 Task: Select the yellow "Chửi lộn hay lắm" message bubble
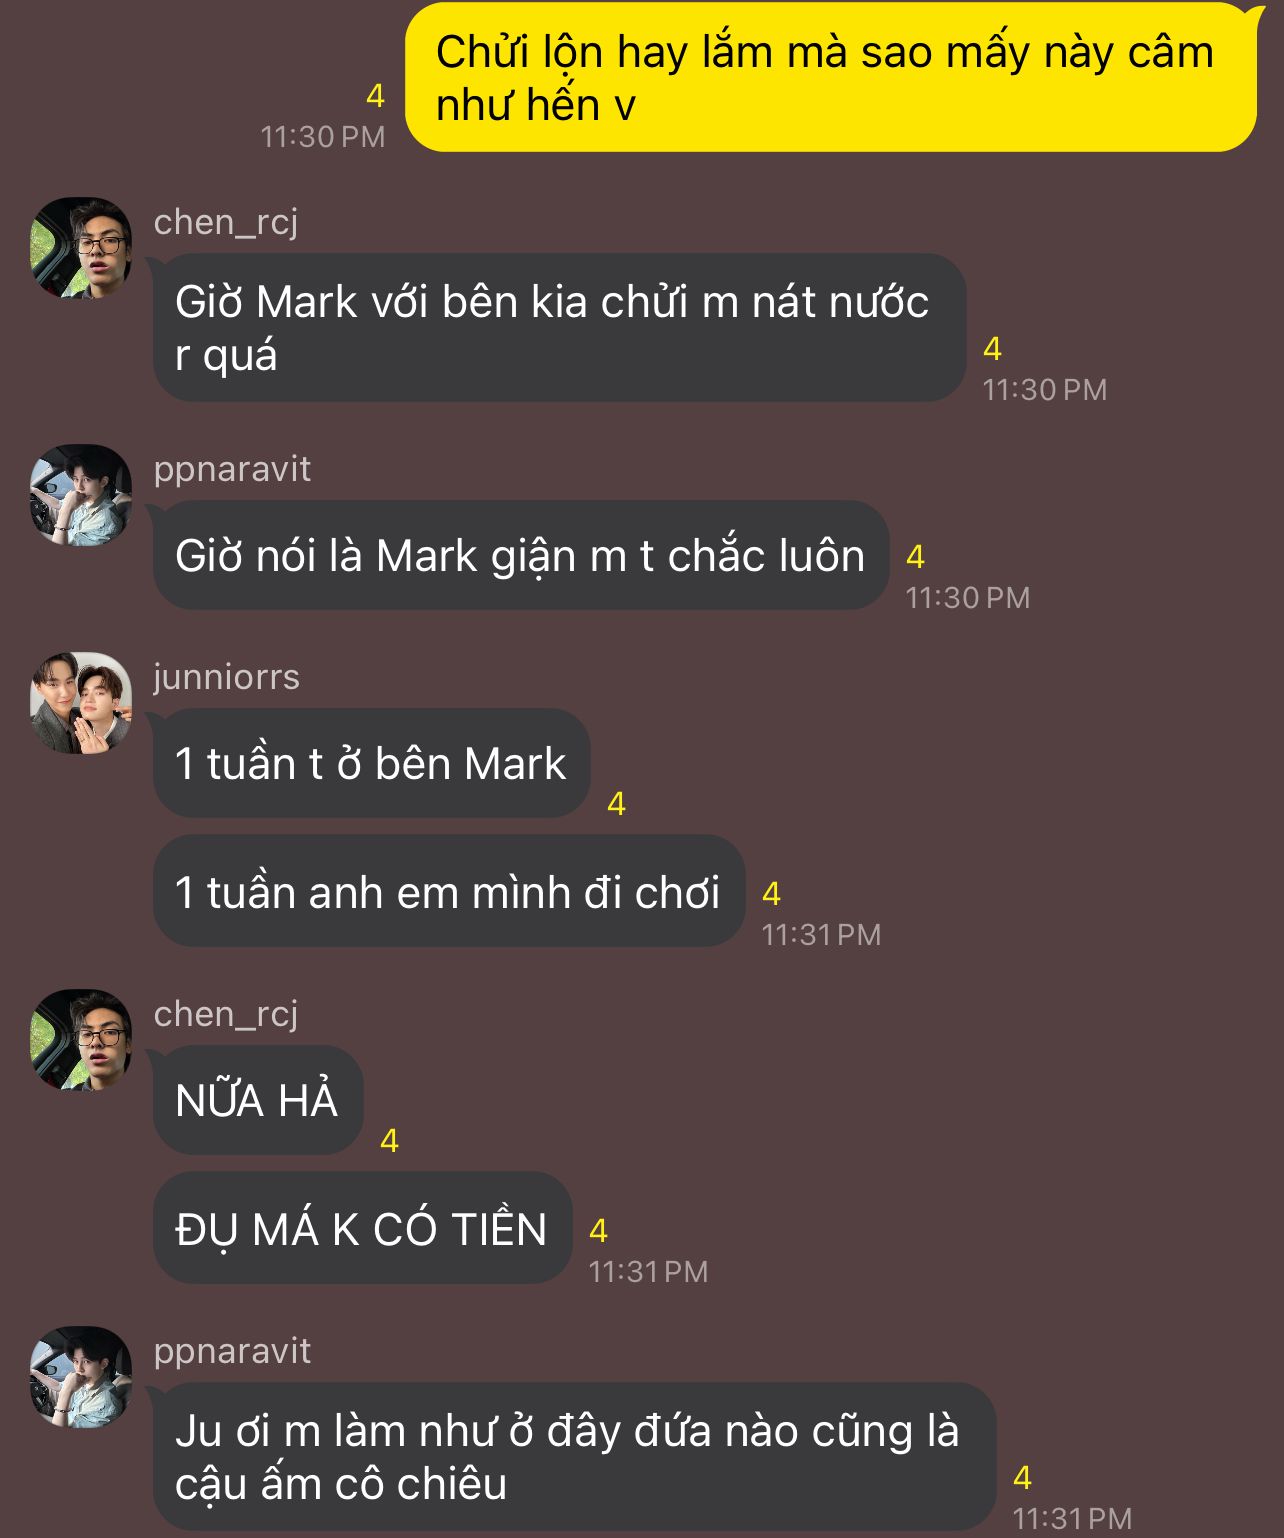(830, 77)
